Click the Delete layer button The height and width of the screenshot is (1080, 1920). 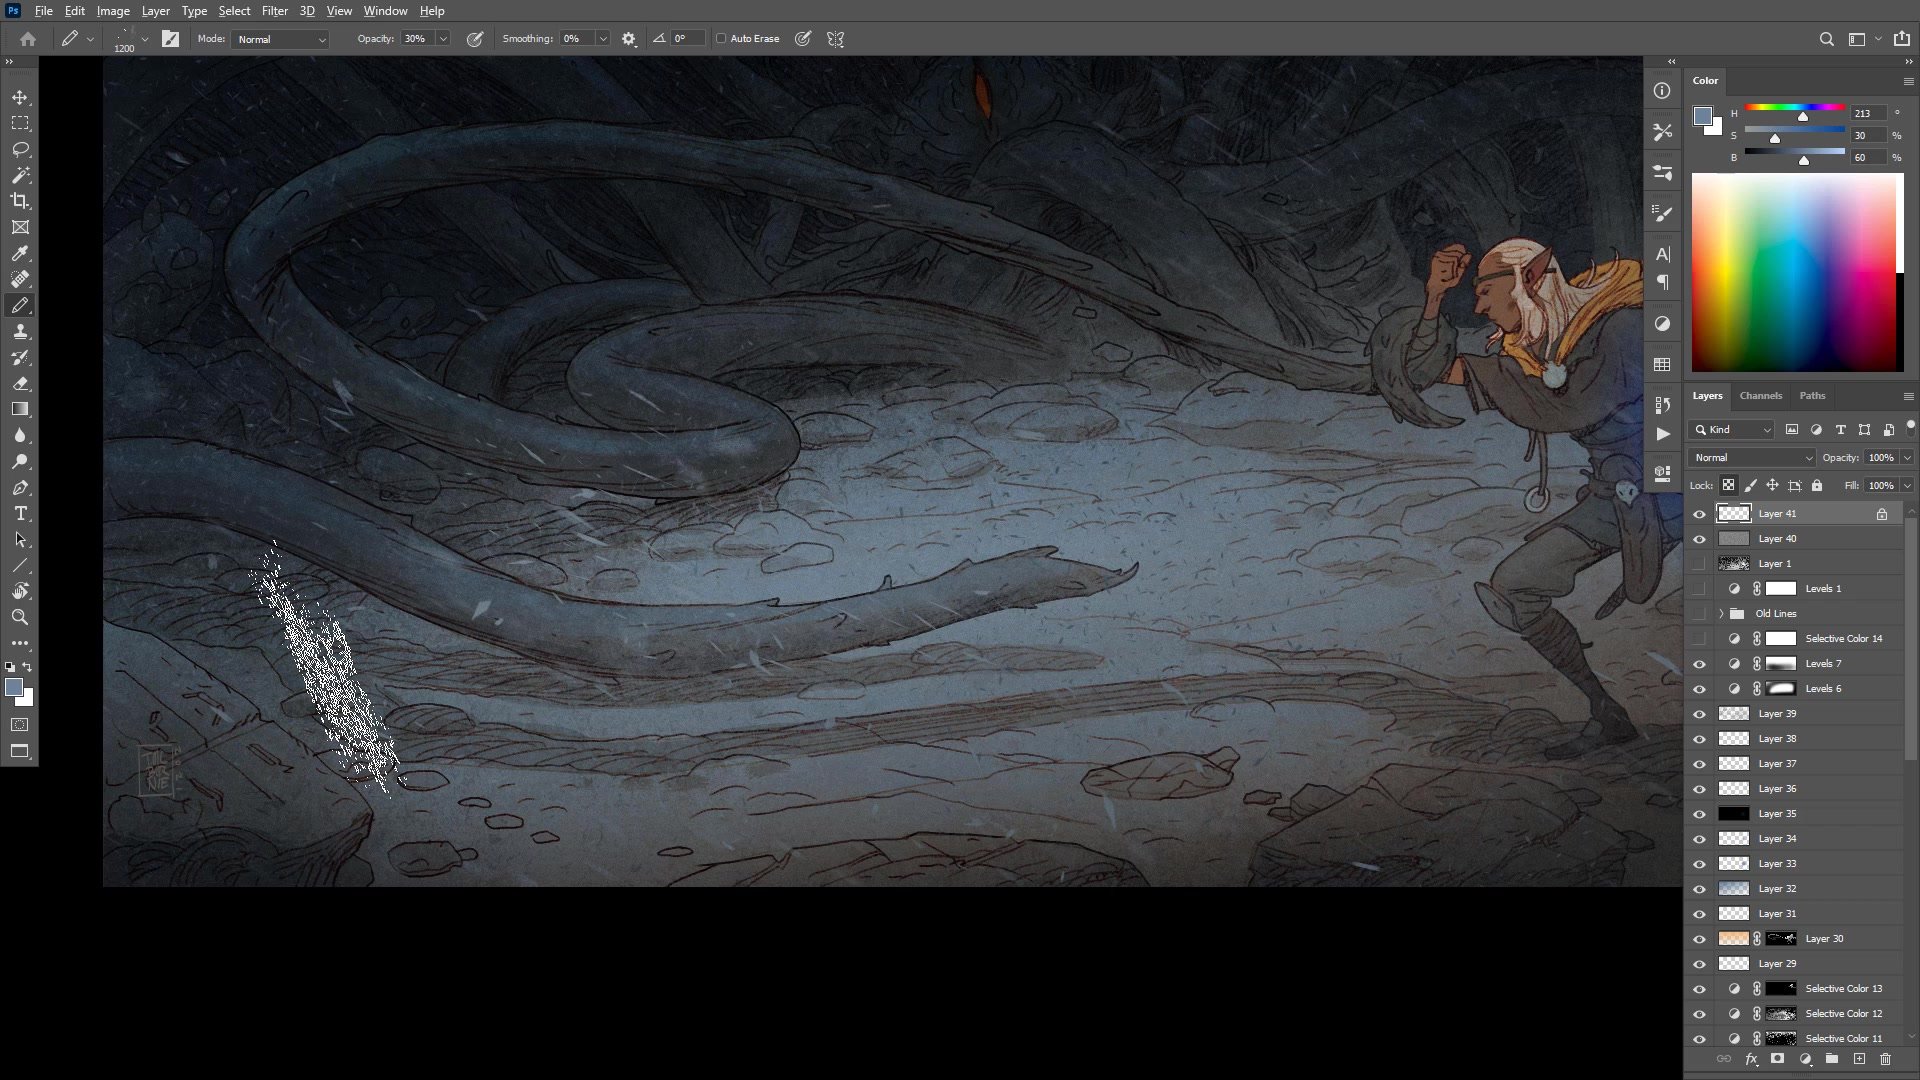coord(1885,1058)
